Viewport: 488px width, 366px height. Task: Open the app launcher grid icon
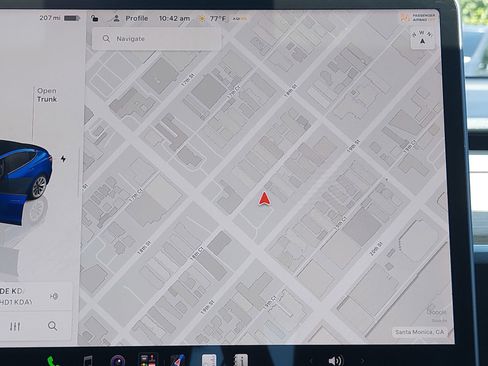coord(148,360)
